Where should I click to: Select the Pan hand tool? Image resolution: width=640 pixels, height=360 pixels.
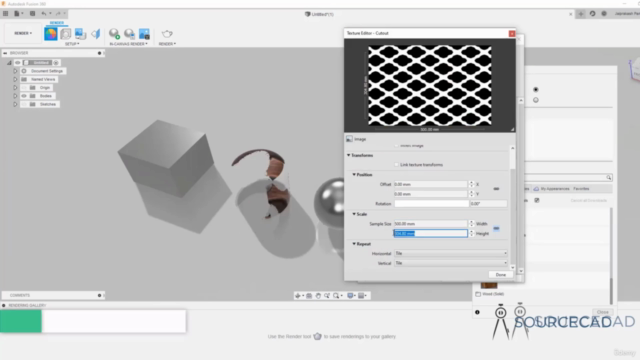[318, 296]
